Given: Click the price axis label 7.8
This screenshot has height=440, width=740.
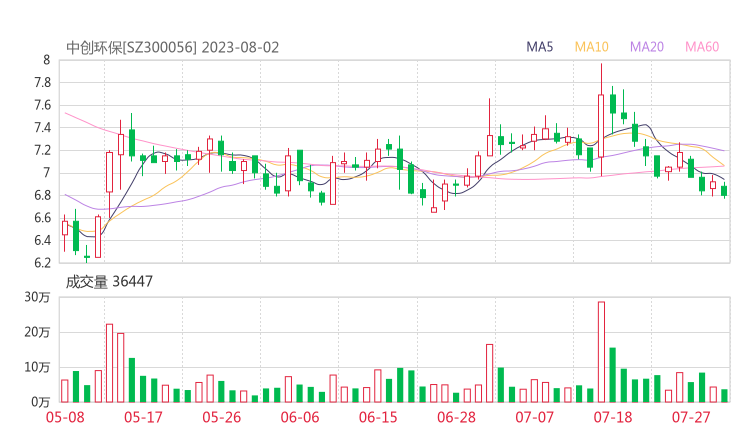Looking at the screenshot, I should (x=42, y=83).
